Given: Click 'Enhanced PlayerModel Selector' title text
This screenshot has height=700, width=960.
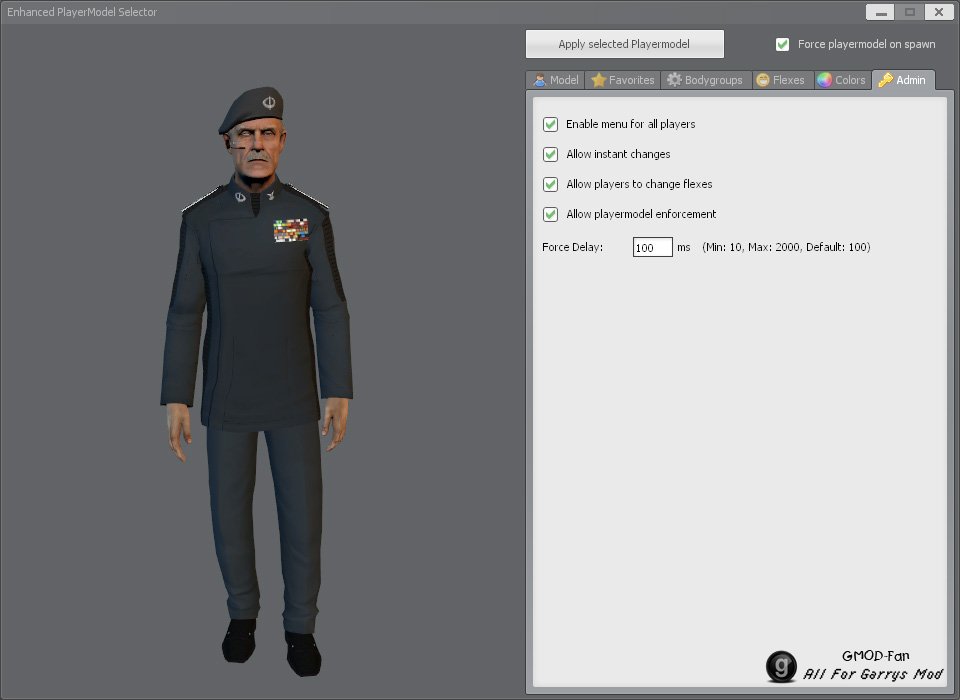Looking at the screenshot, I should coord(82,12).
